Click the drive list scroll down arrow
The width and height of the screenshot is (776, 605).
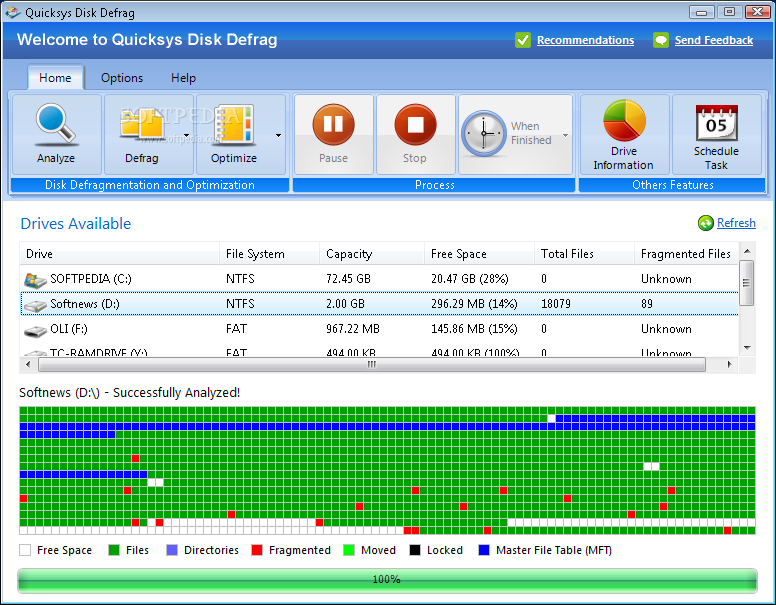click(x=747, y=348)
